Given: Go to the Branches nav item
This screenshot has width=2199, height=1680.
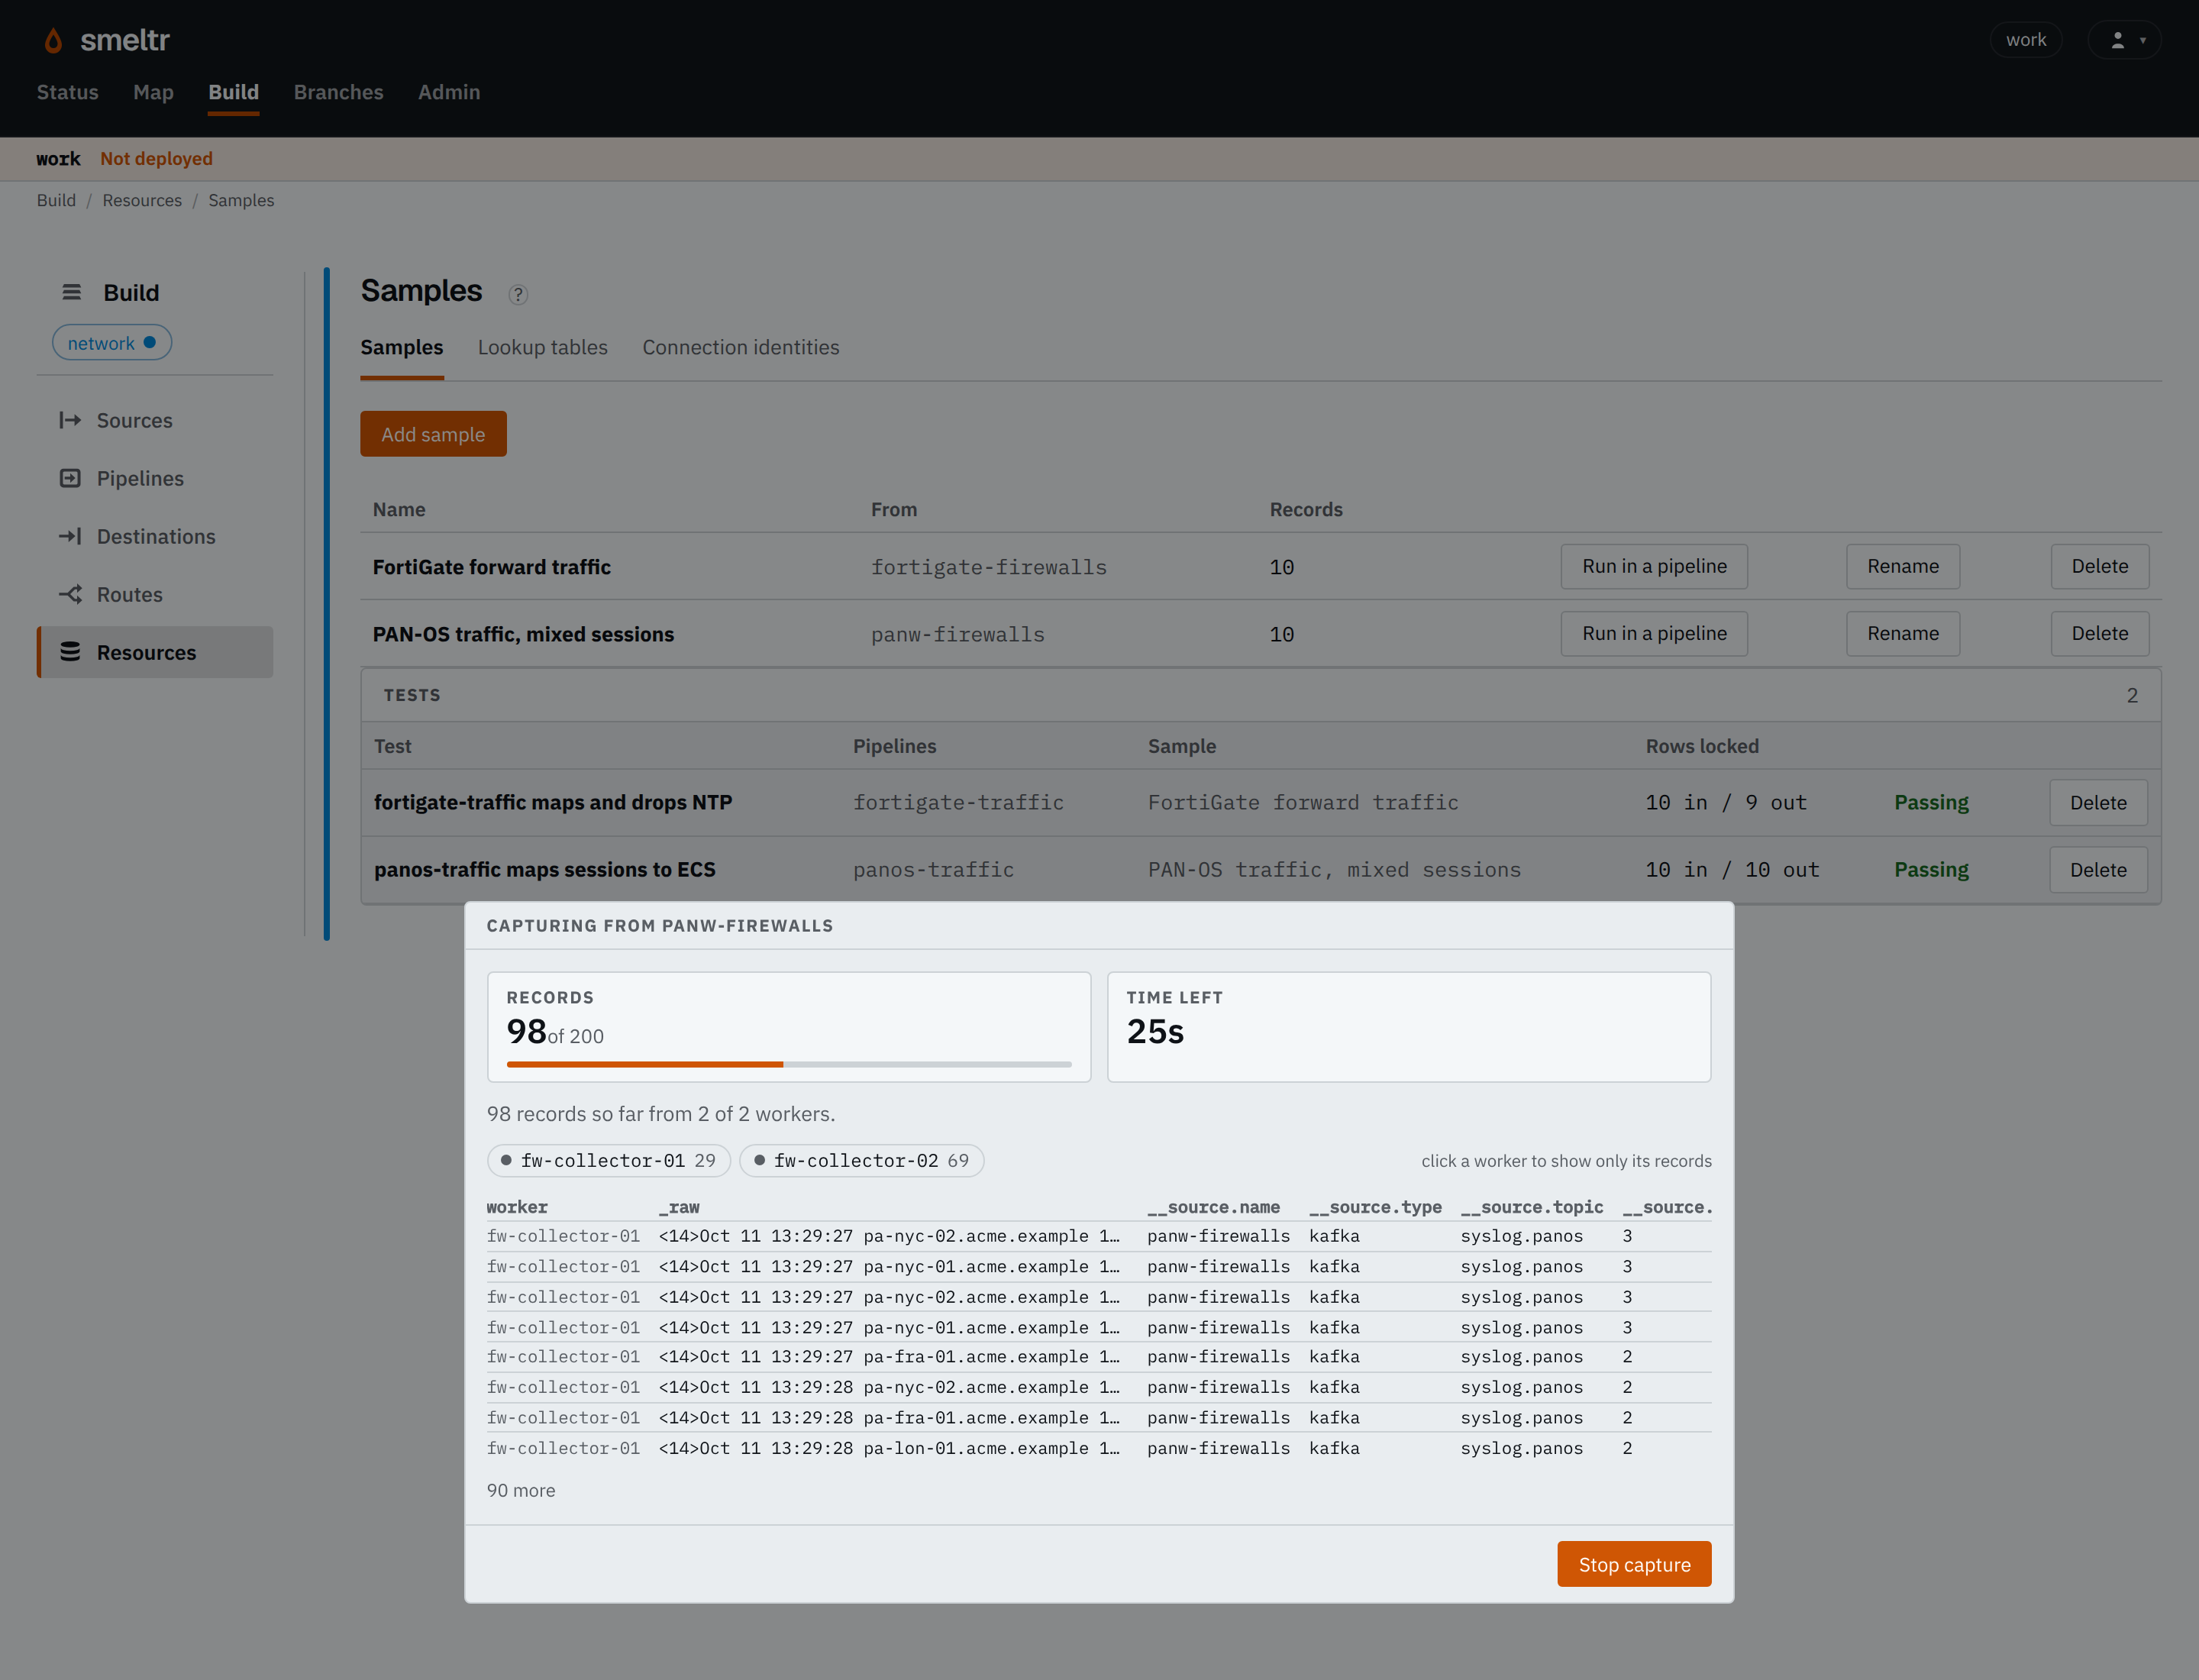Looking at the screenshot, I should [338, 92].
